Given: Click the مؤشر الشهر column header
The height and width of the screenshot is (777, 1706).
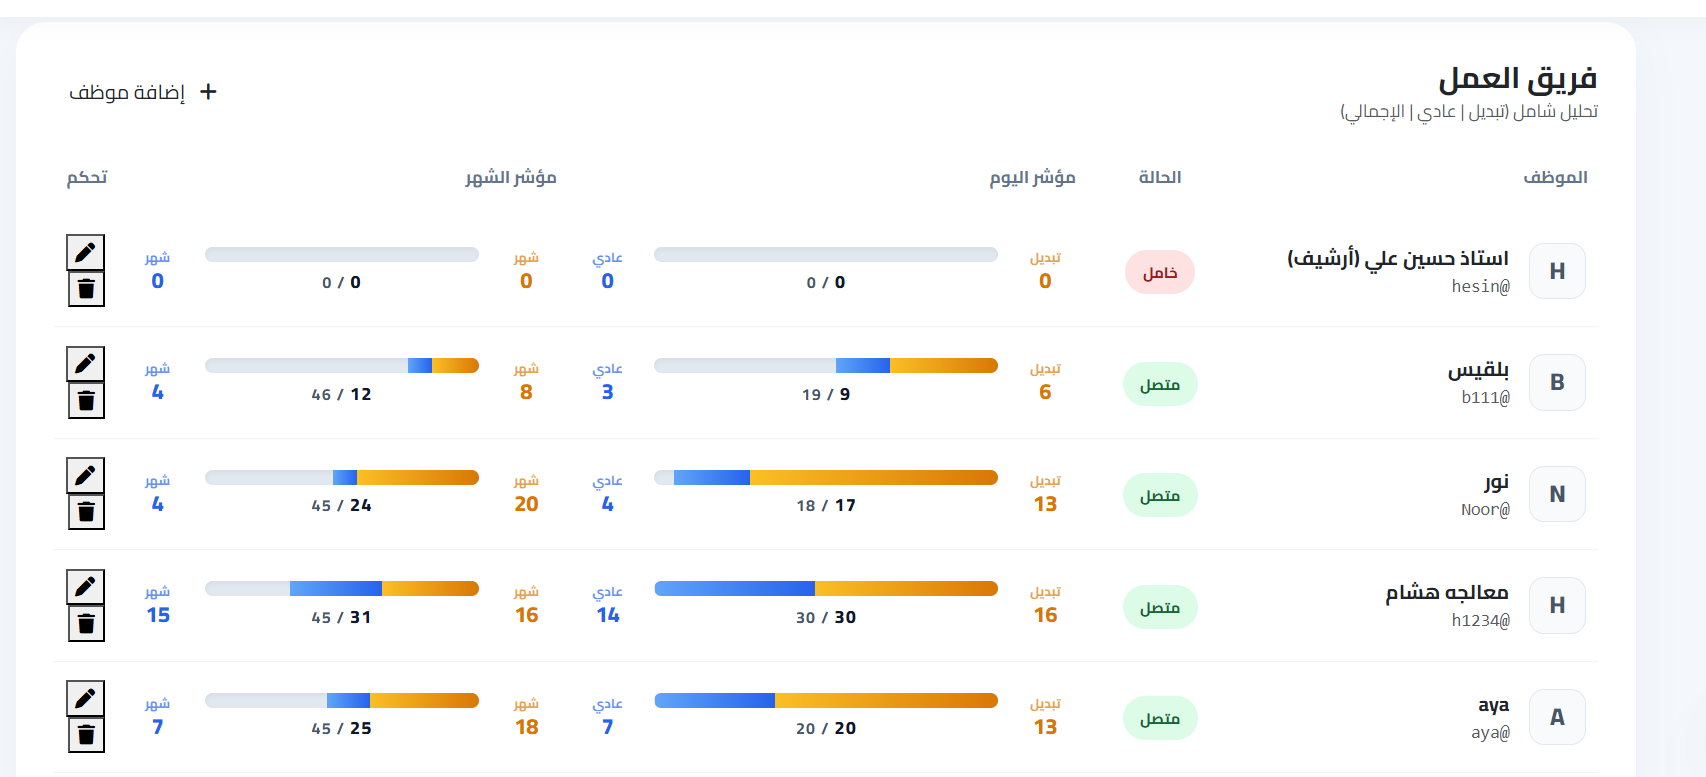Looking at the screenshot, I should (511, 177).
